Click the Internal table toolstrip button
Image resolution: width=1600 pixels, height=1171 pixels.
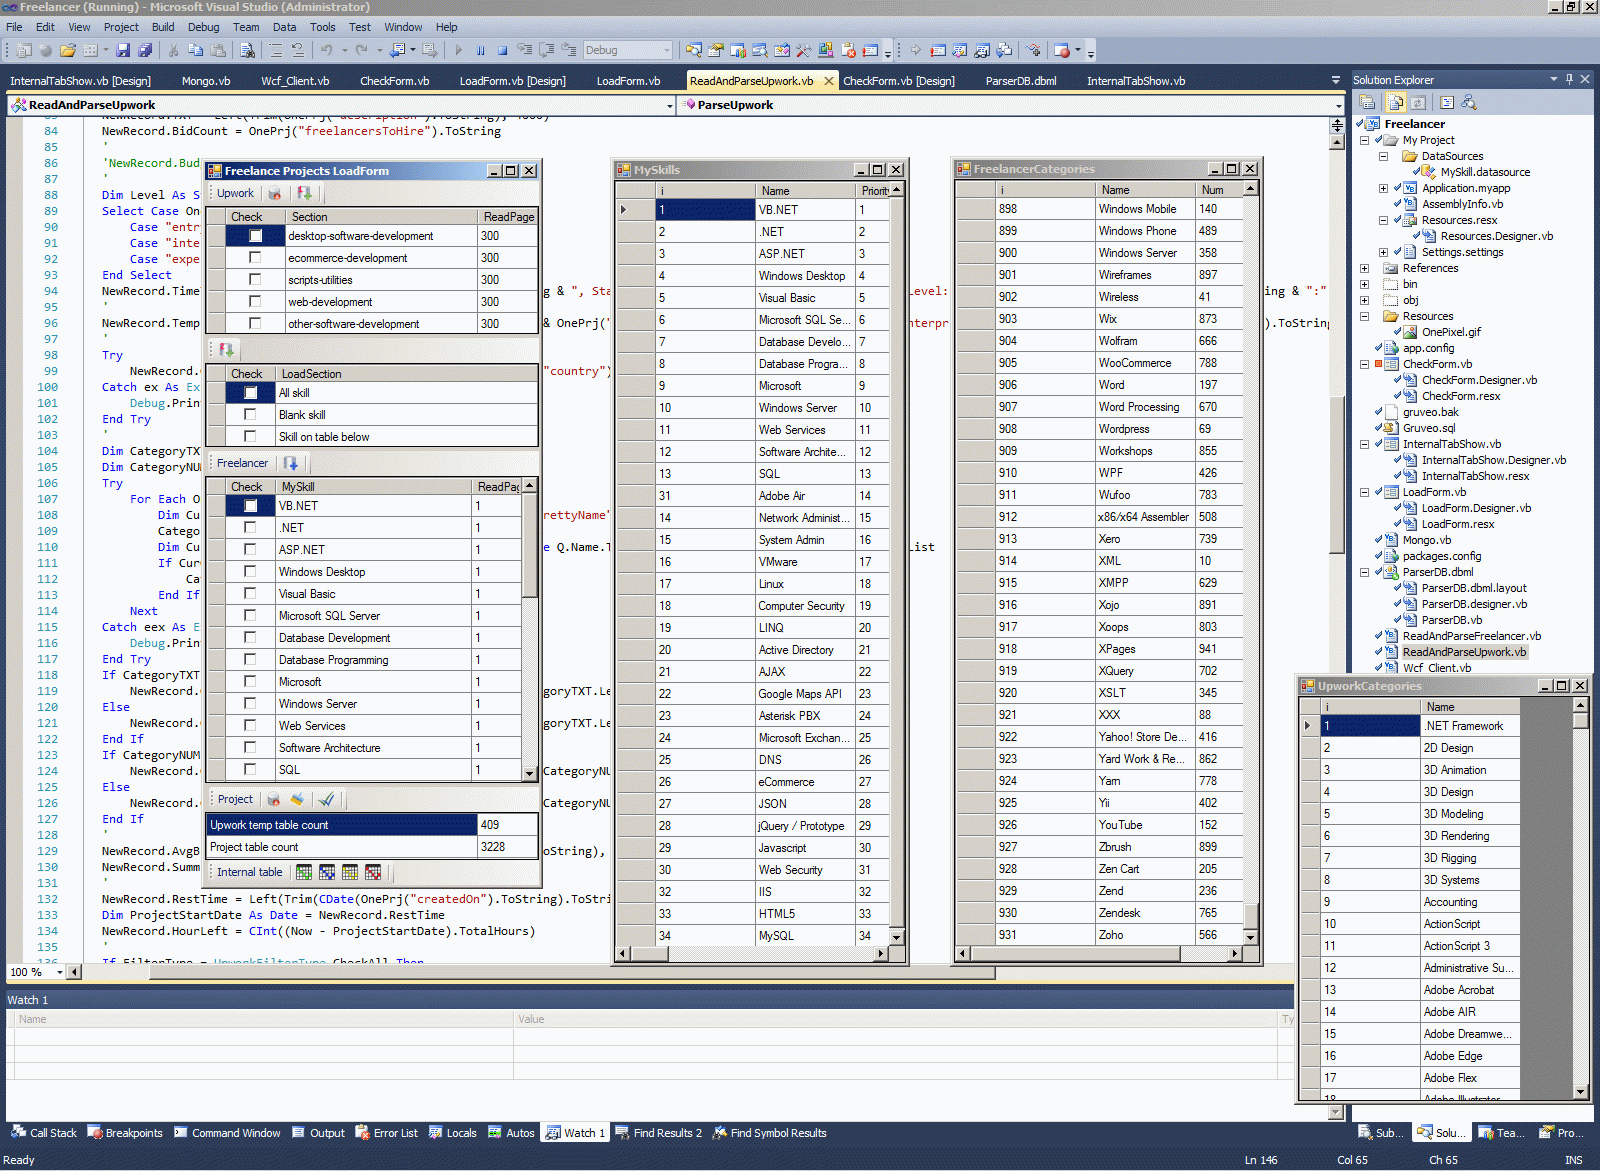pos(250,872)
